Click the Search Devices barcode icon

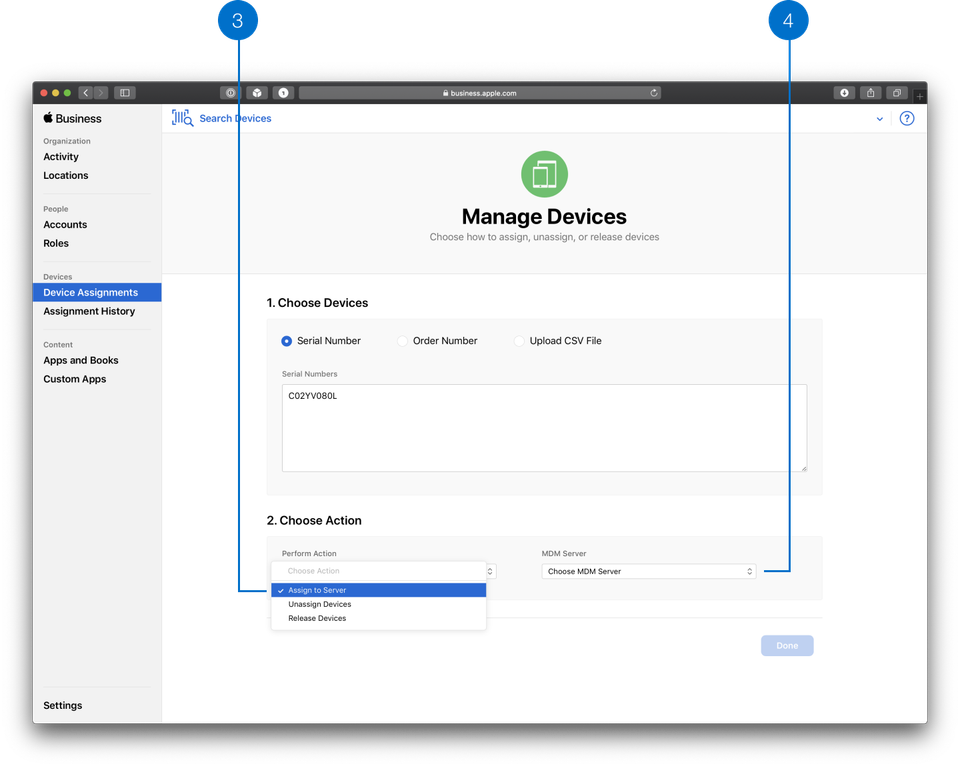pyautogui.click(x=182, y=118)
